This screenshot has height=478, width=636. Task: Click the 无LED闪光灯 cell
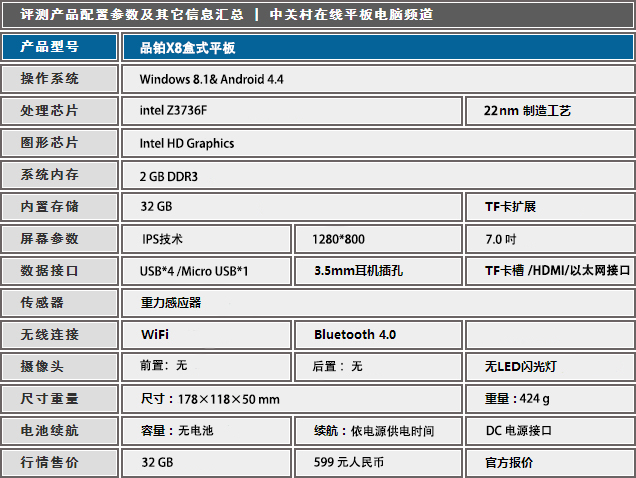coord(550,367)
